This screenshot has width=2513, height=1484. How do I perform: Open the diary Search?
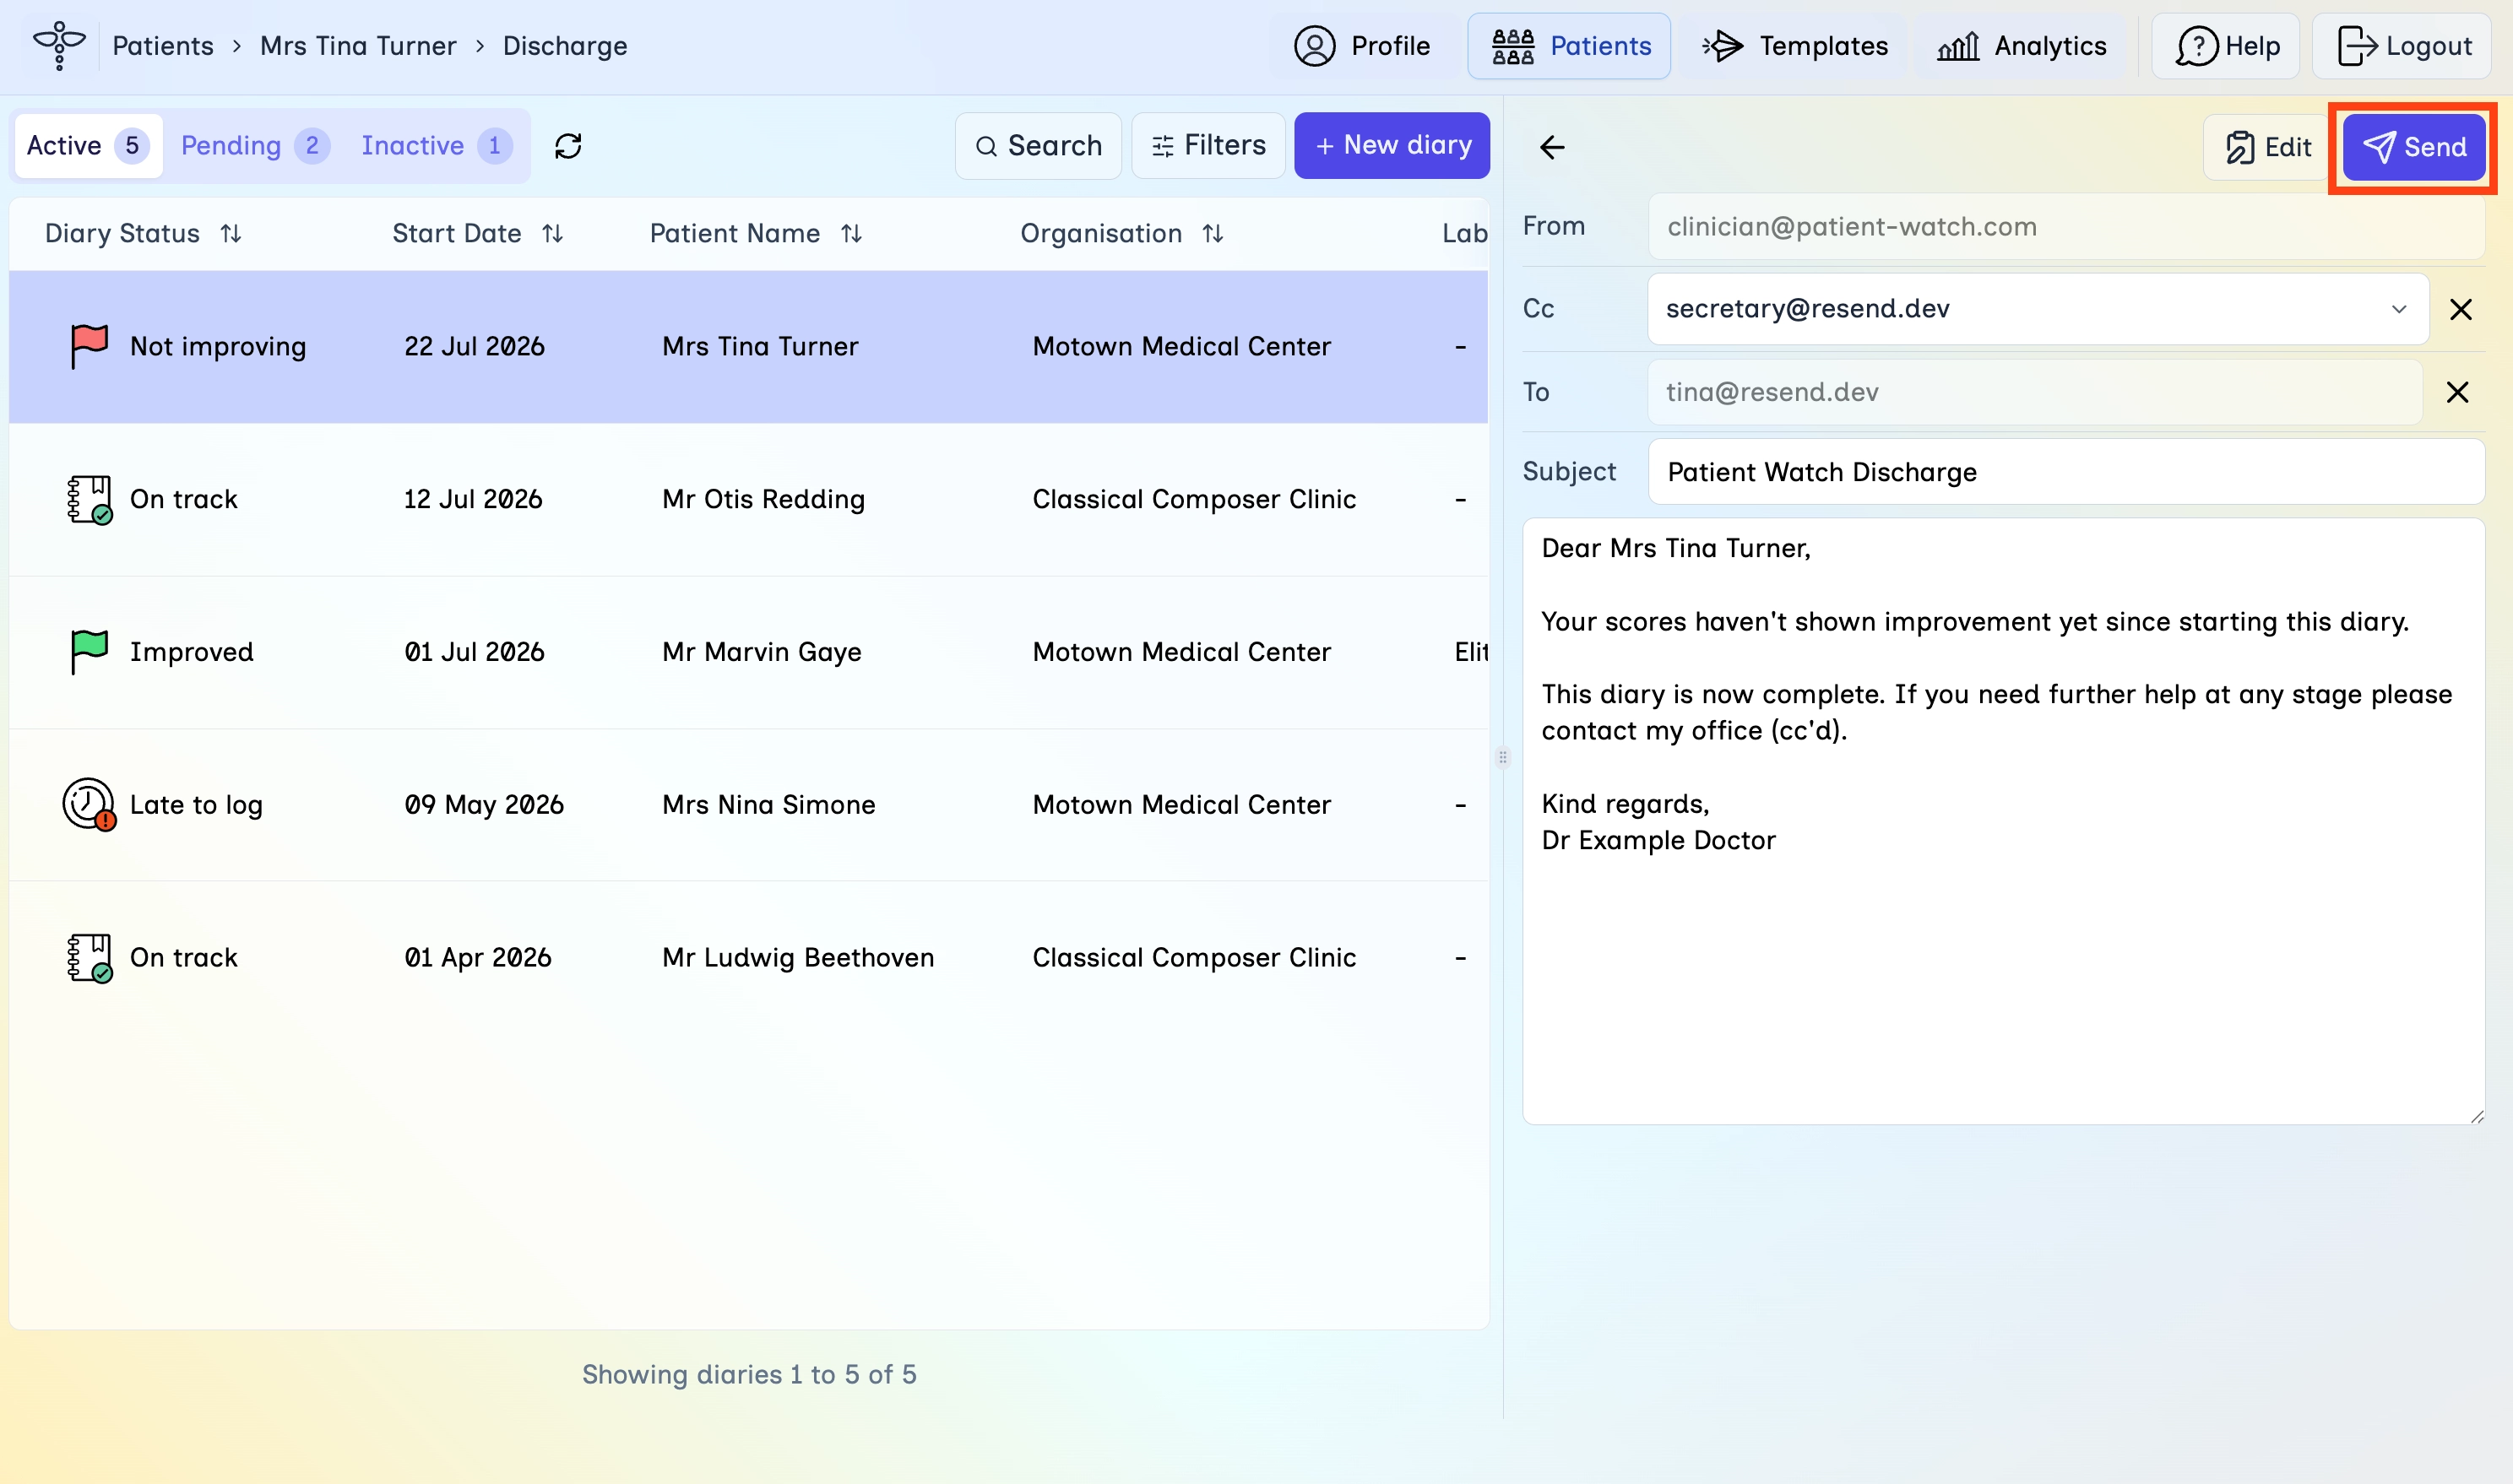pyautogui.click(x=1038, y=146)
